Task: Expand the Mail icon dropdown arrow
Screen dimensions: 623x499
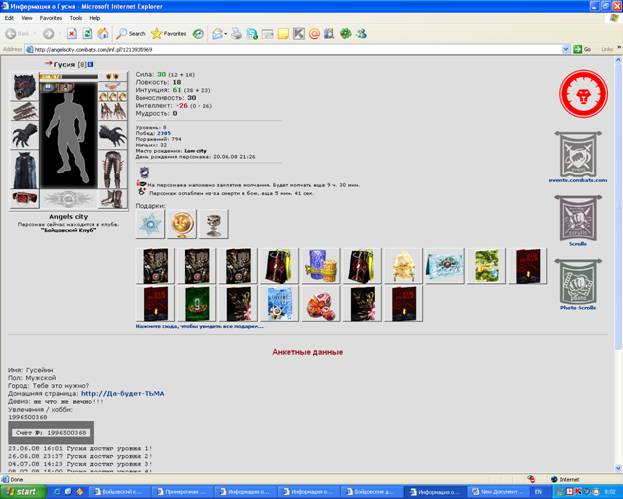Action: click(225, 34)
